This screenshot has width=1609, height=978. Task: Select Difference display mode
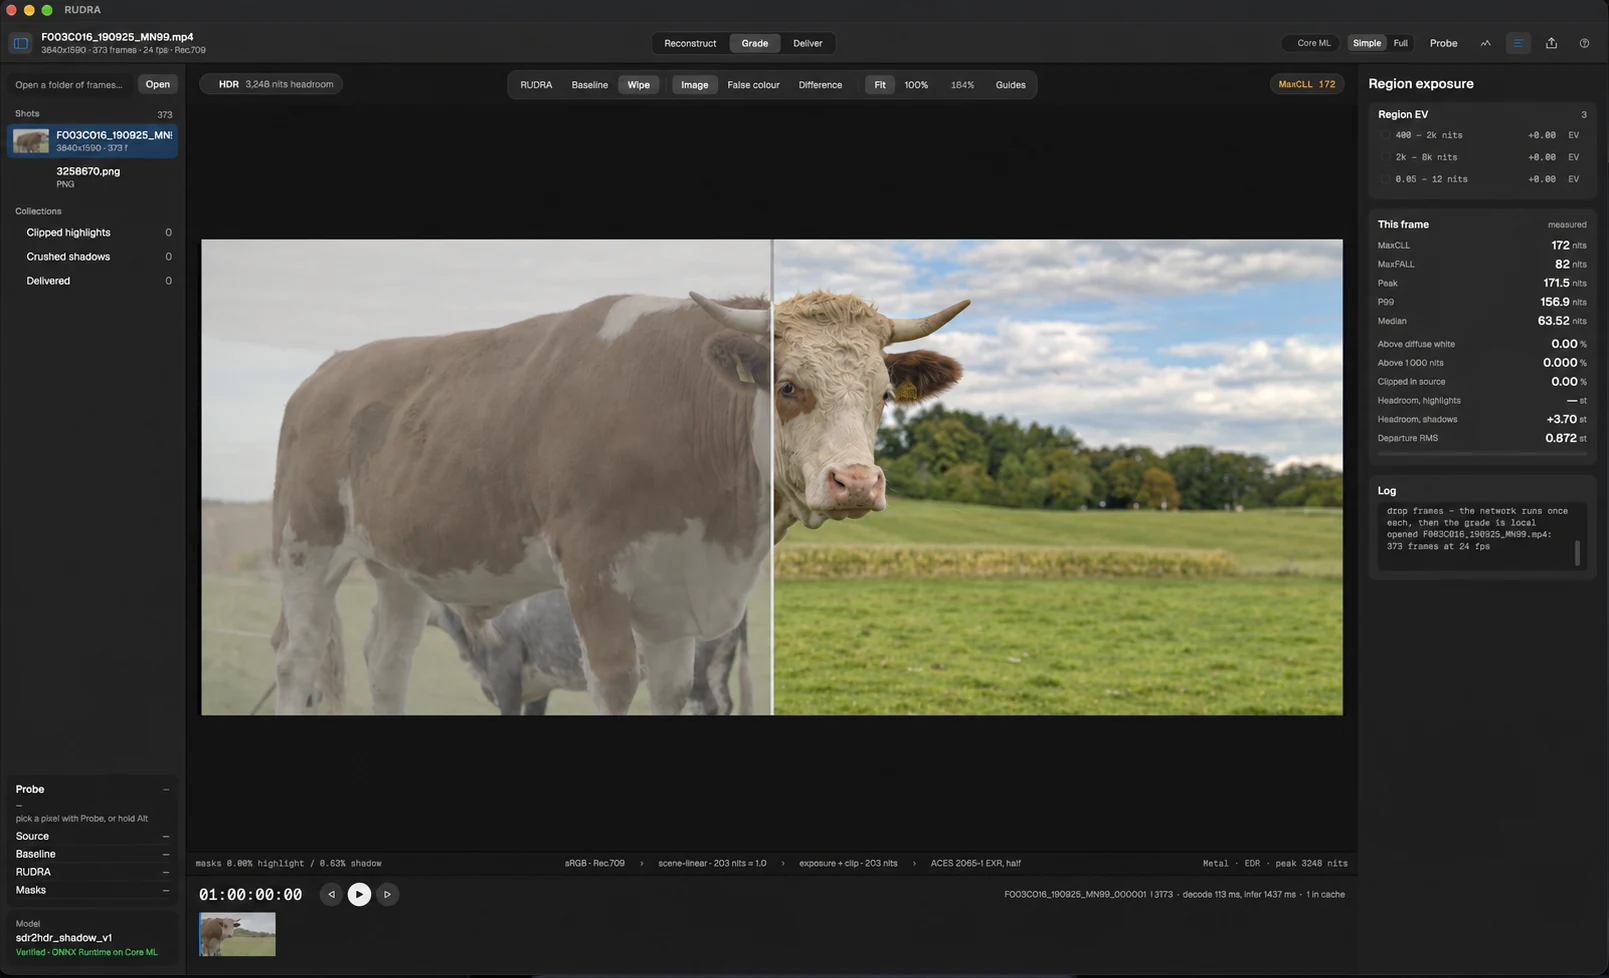[820, 85]
